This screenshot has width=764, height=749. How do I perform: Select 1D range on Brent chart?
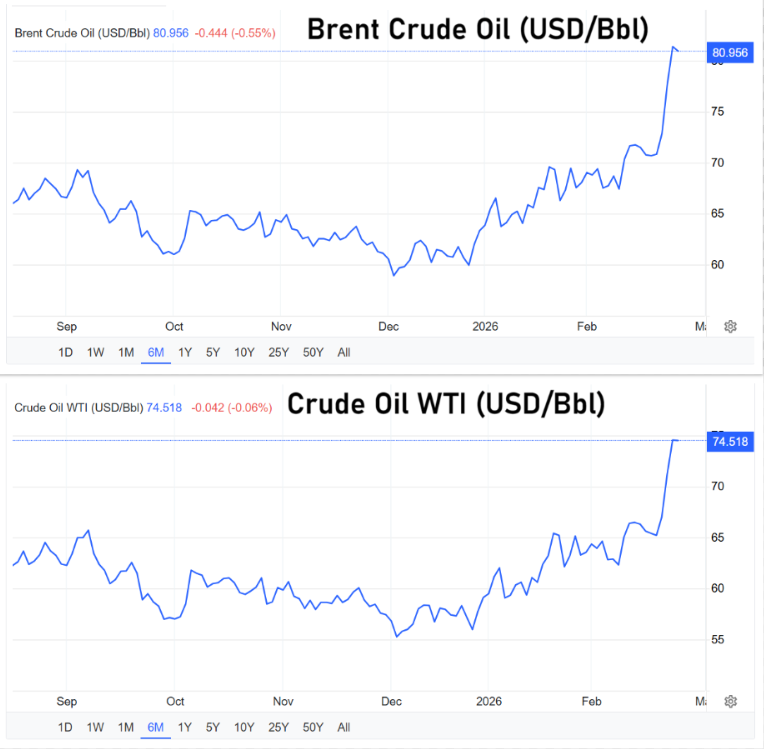point(65,352)
